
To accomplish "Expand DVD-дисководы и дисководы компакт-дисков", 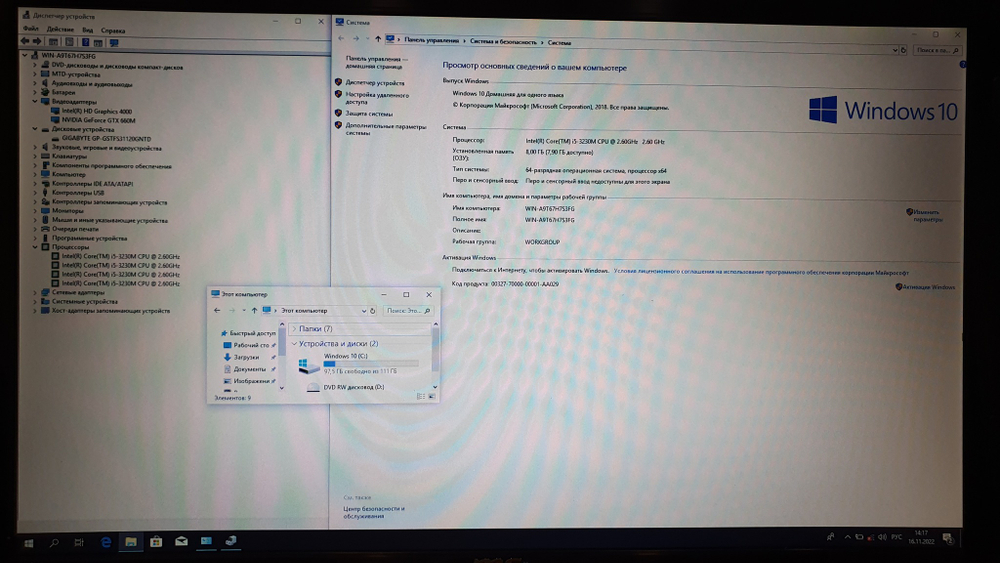I will pyautogui.click(x=35, y=65).
